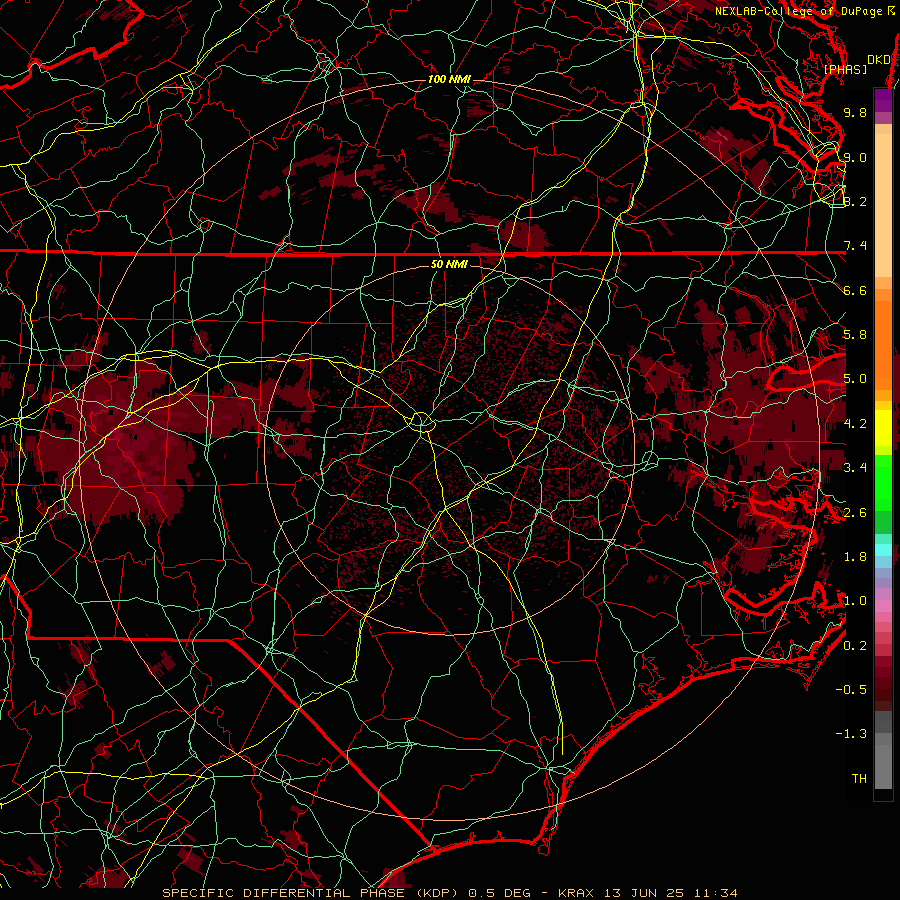Pick the peach segment of the color bar

[x=883, y=207]
